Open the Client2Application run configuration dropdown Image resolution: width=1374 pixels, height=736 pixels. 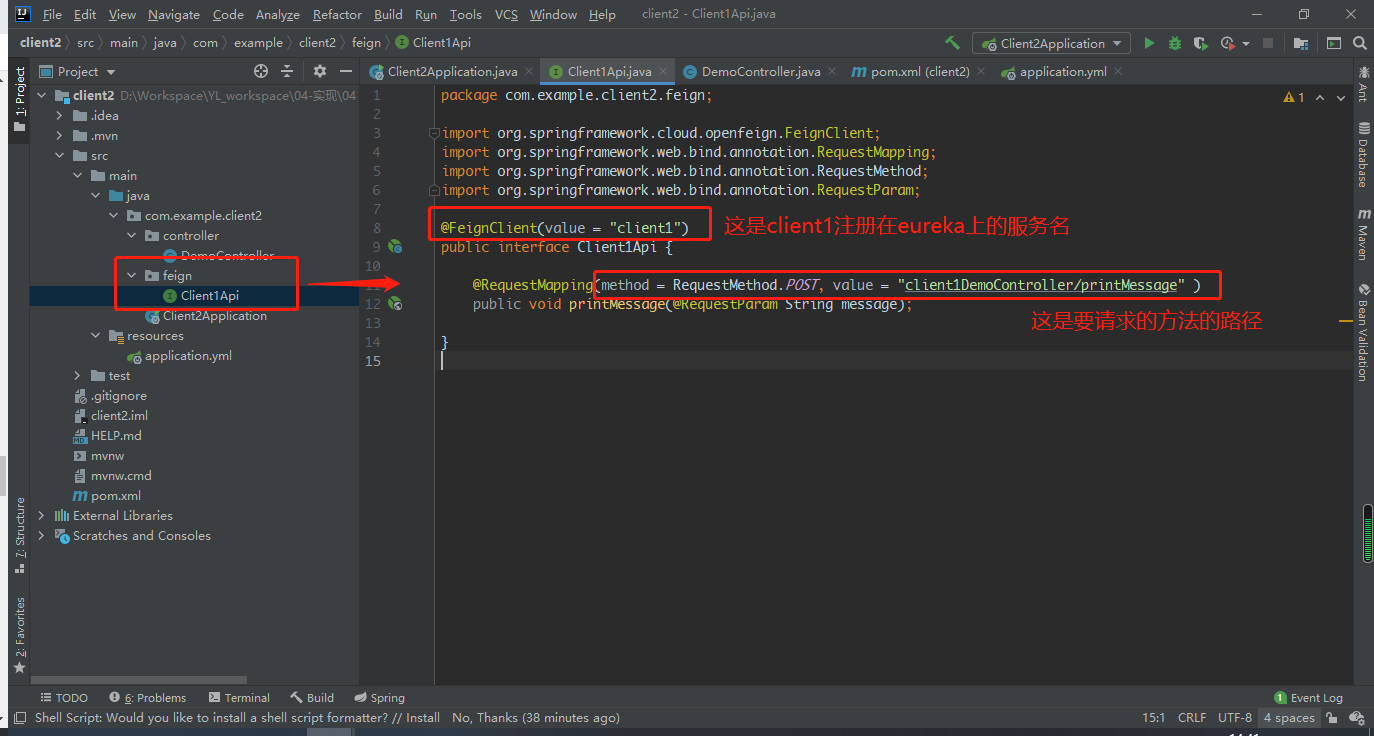tap(1051, 43)
